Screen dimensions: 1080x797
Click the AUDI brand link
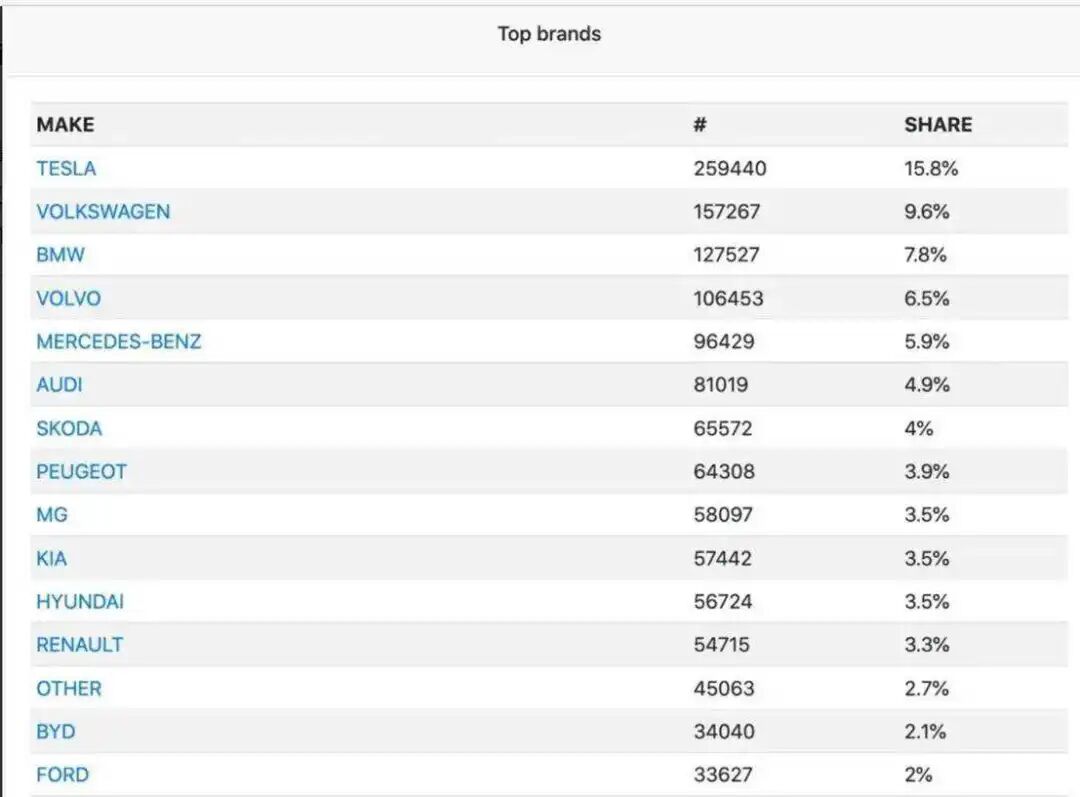(59, 384)
